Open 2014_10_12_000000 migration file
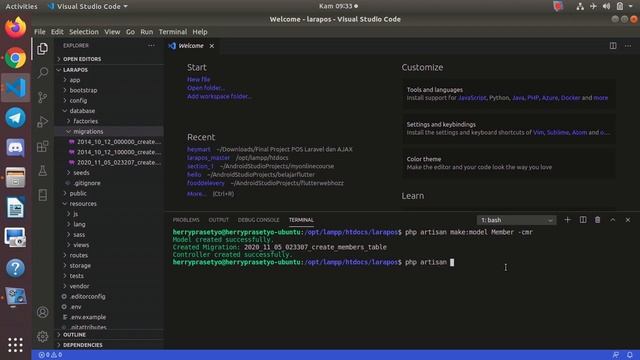640x360 pixels. (x=110, y=142)
